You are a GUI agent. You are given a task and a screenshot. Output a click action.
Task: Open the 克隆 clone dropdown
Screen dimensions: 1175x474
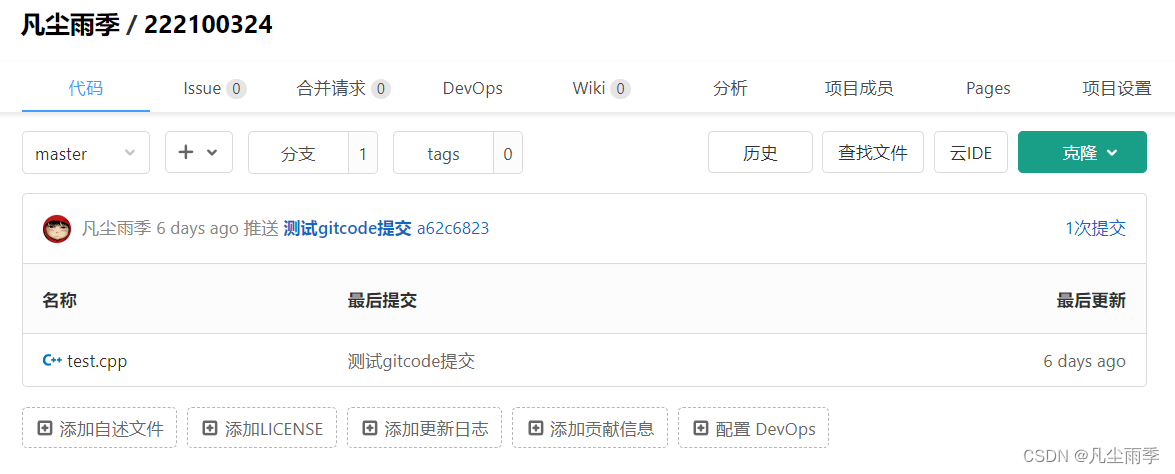[1082, 152]
